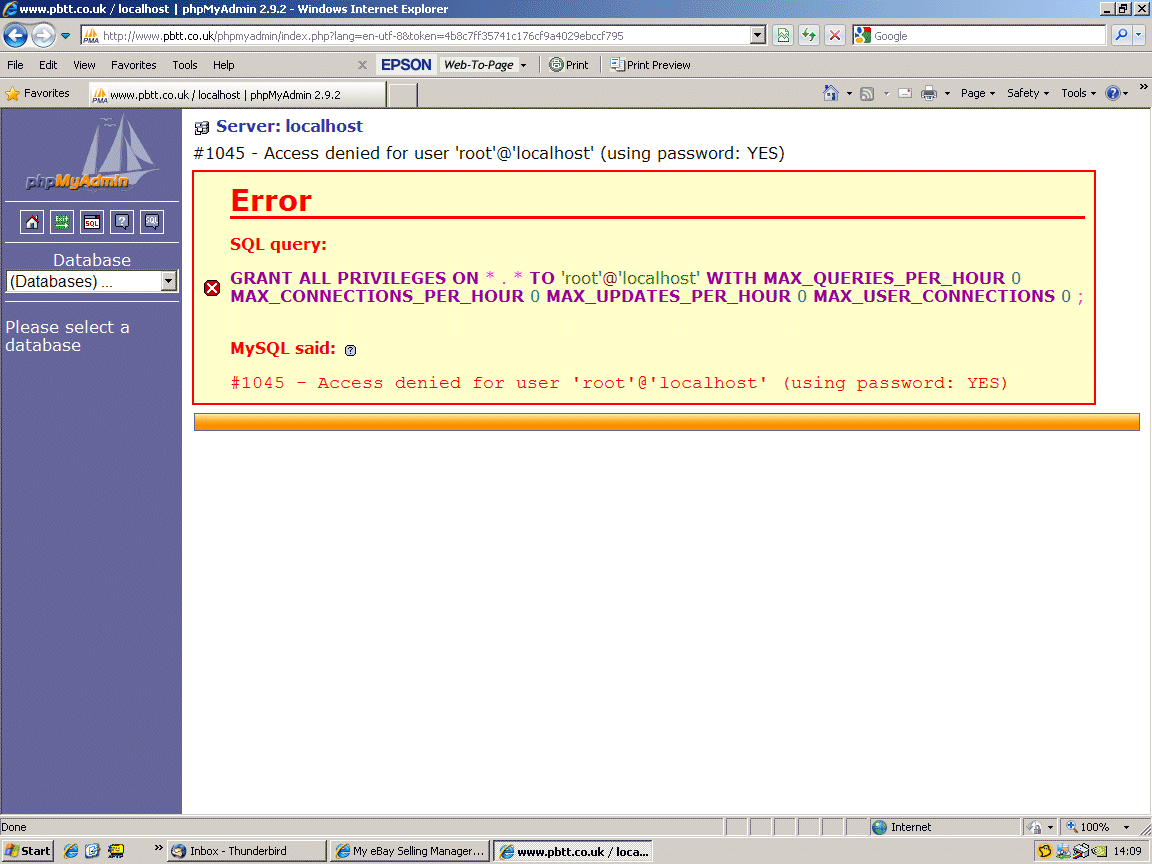Click the Protected Mode padlock status icon
The height and width of the screenshot is (864, 1152).
click(x=1034, y=827)
